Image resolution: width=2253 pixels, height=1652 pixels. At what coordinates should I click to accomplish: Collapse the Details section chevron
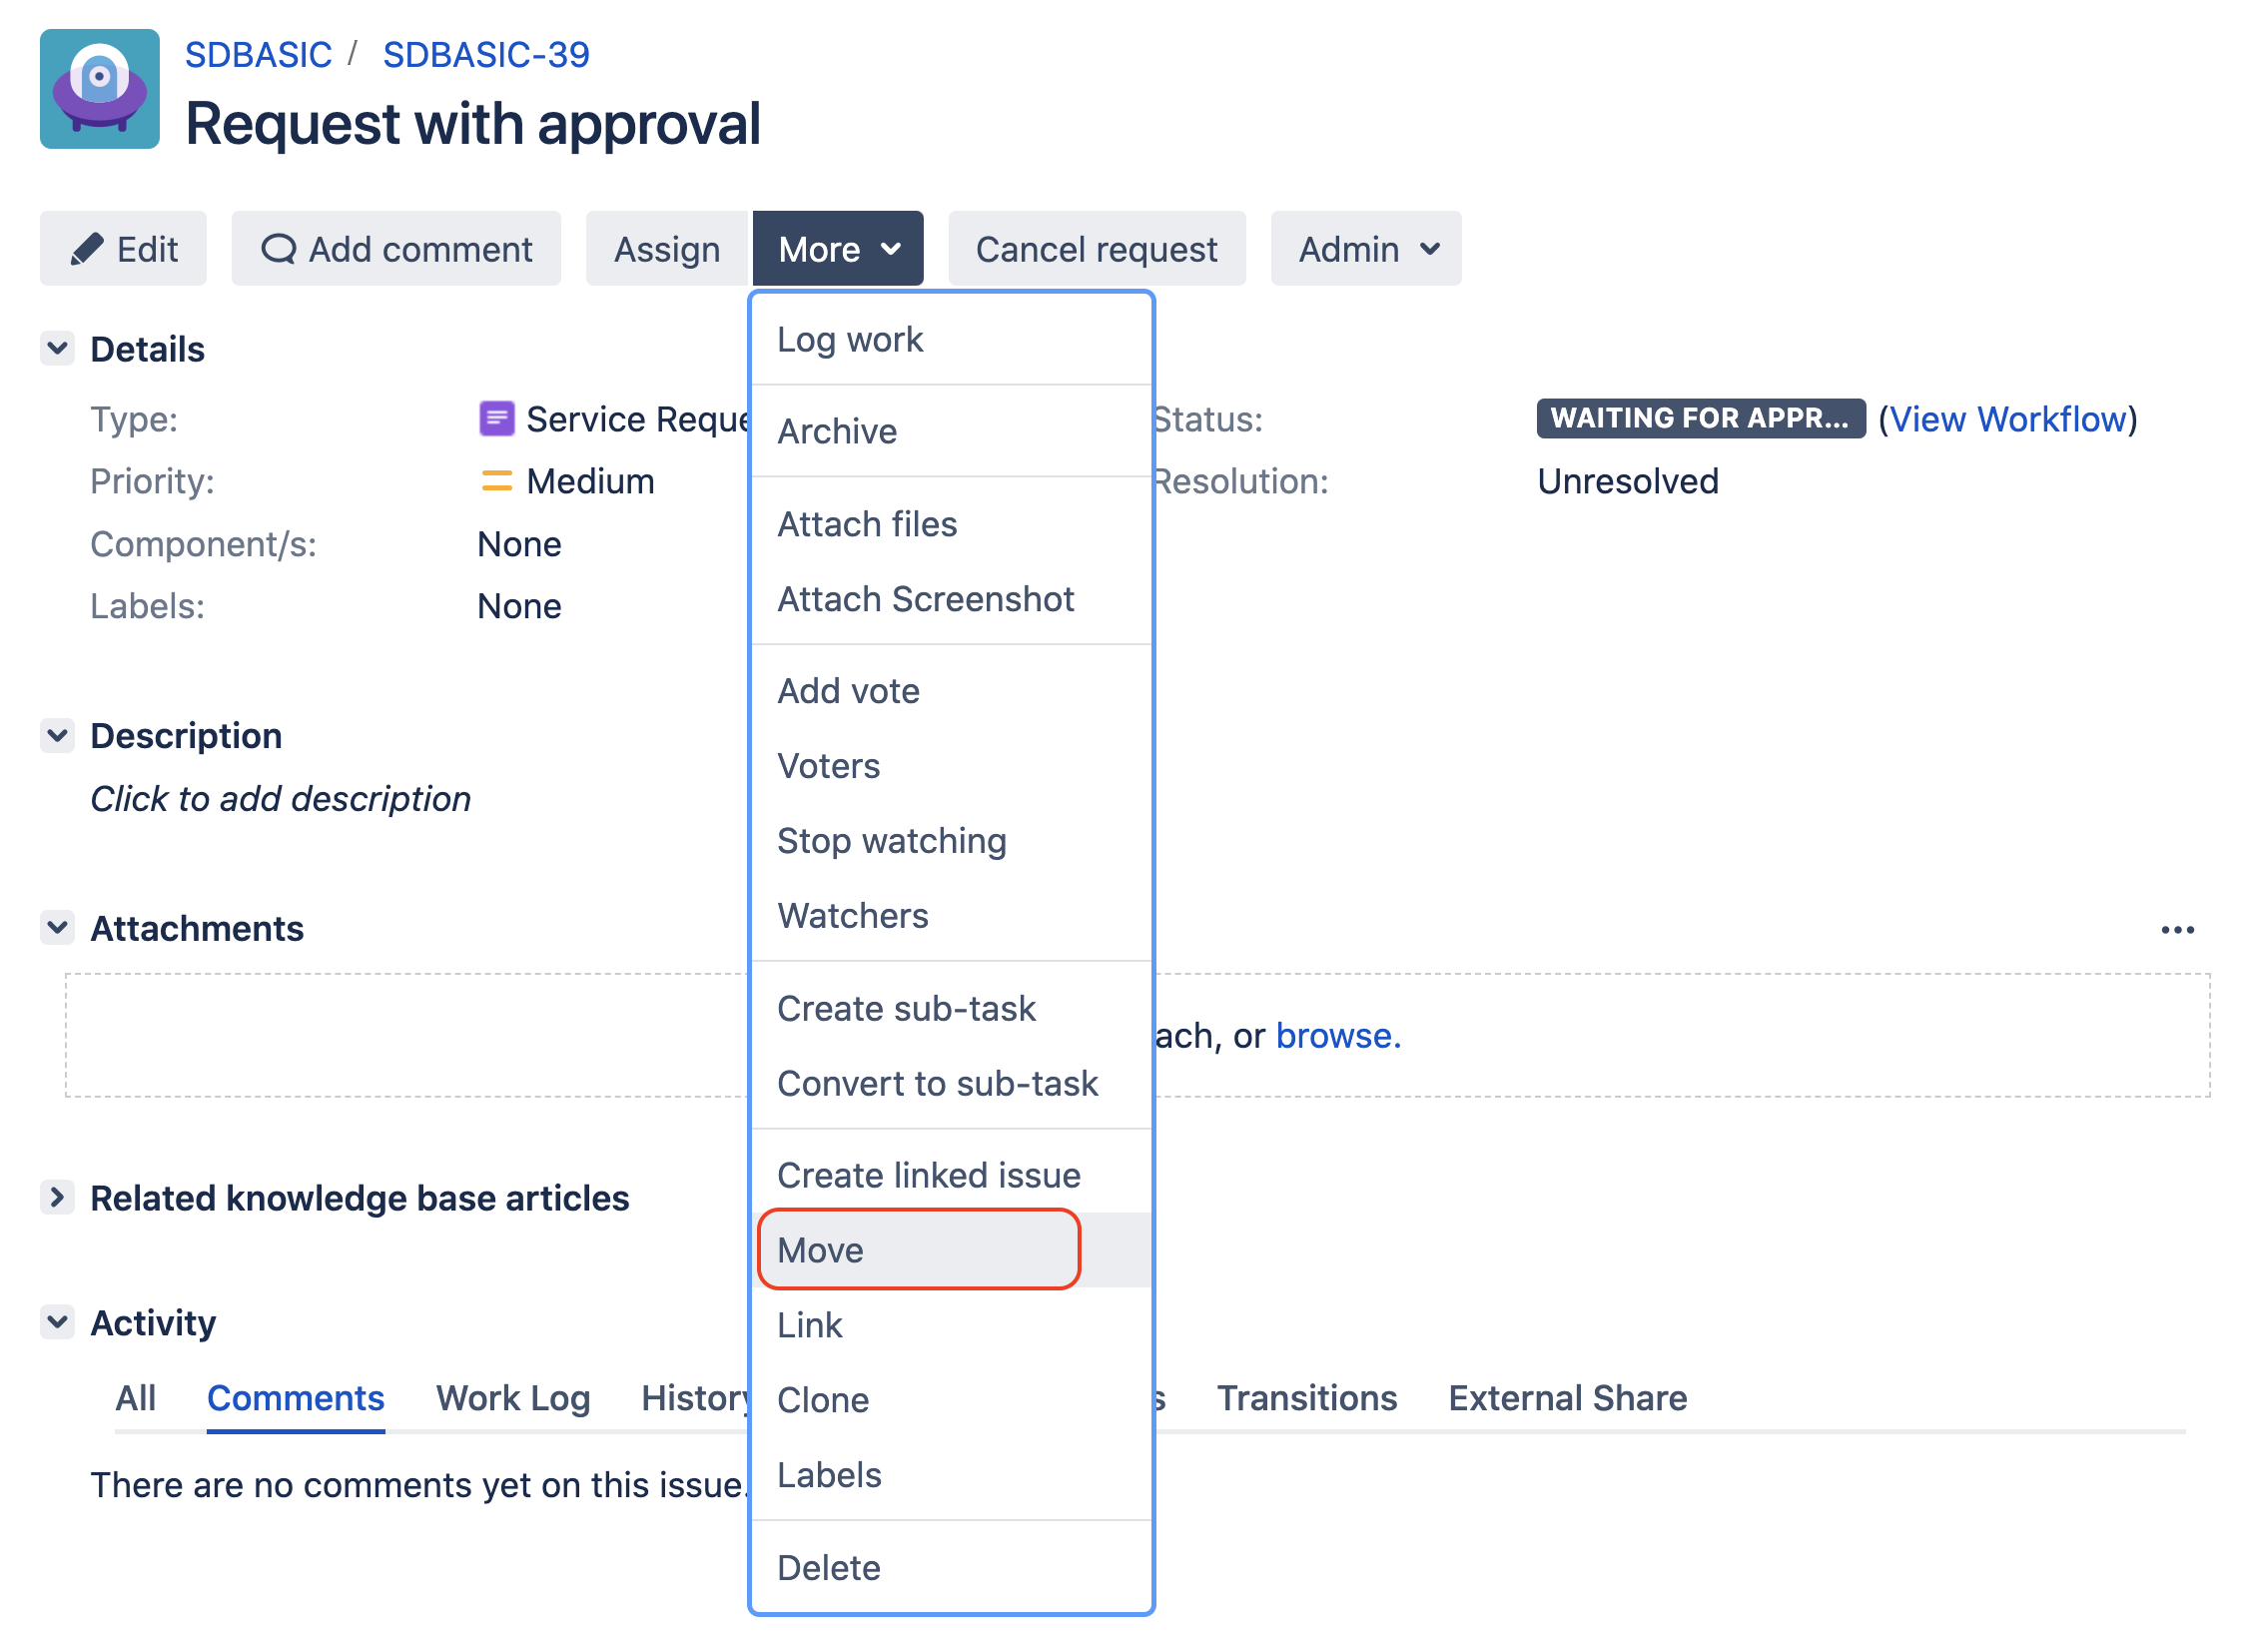[57, 349]
